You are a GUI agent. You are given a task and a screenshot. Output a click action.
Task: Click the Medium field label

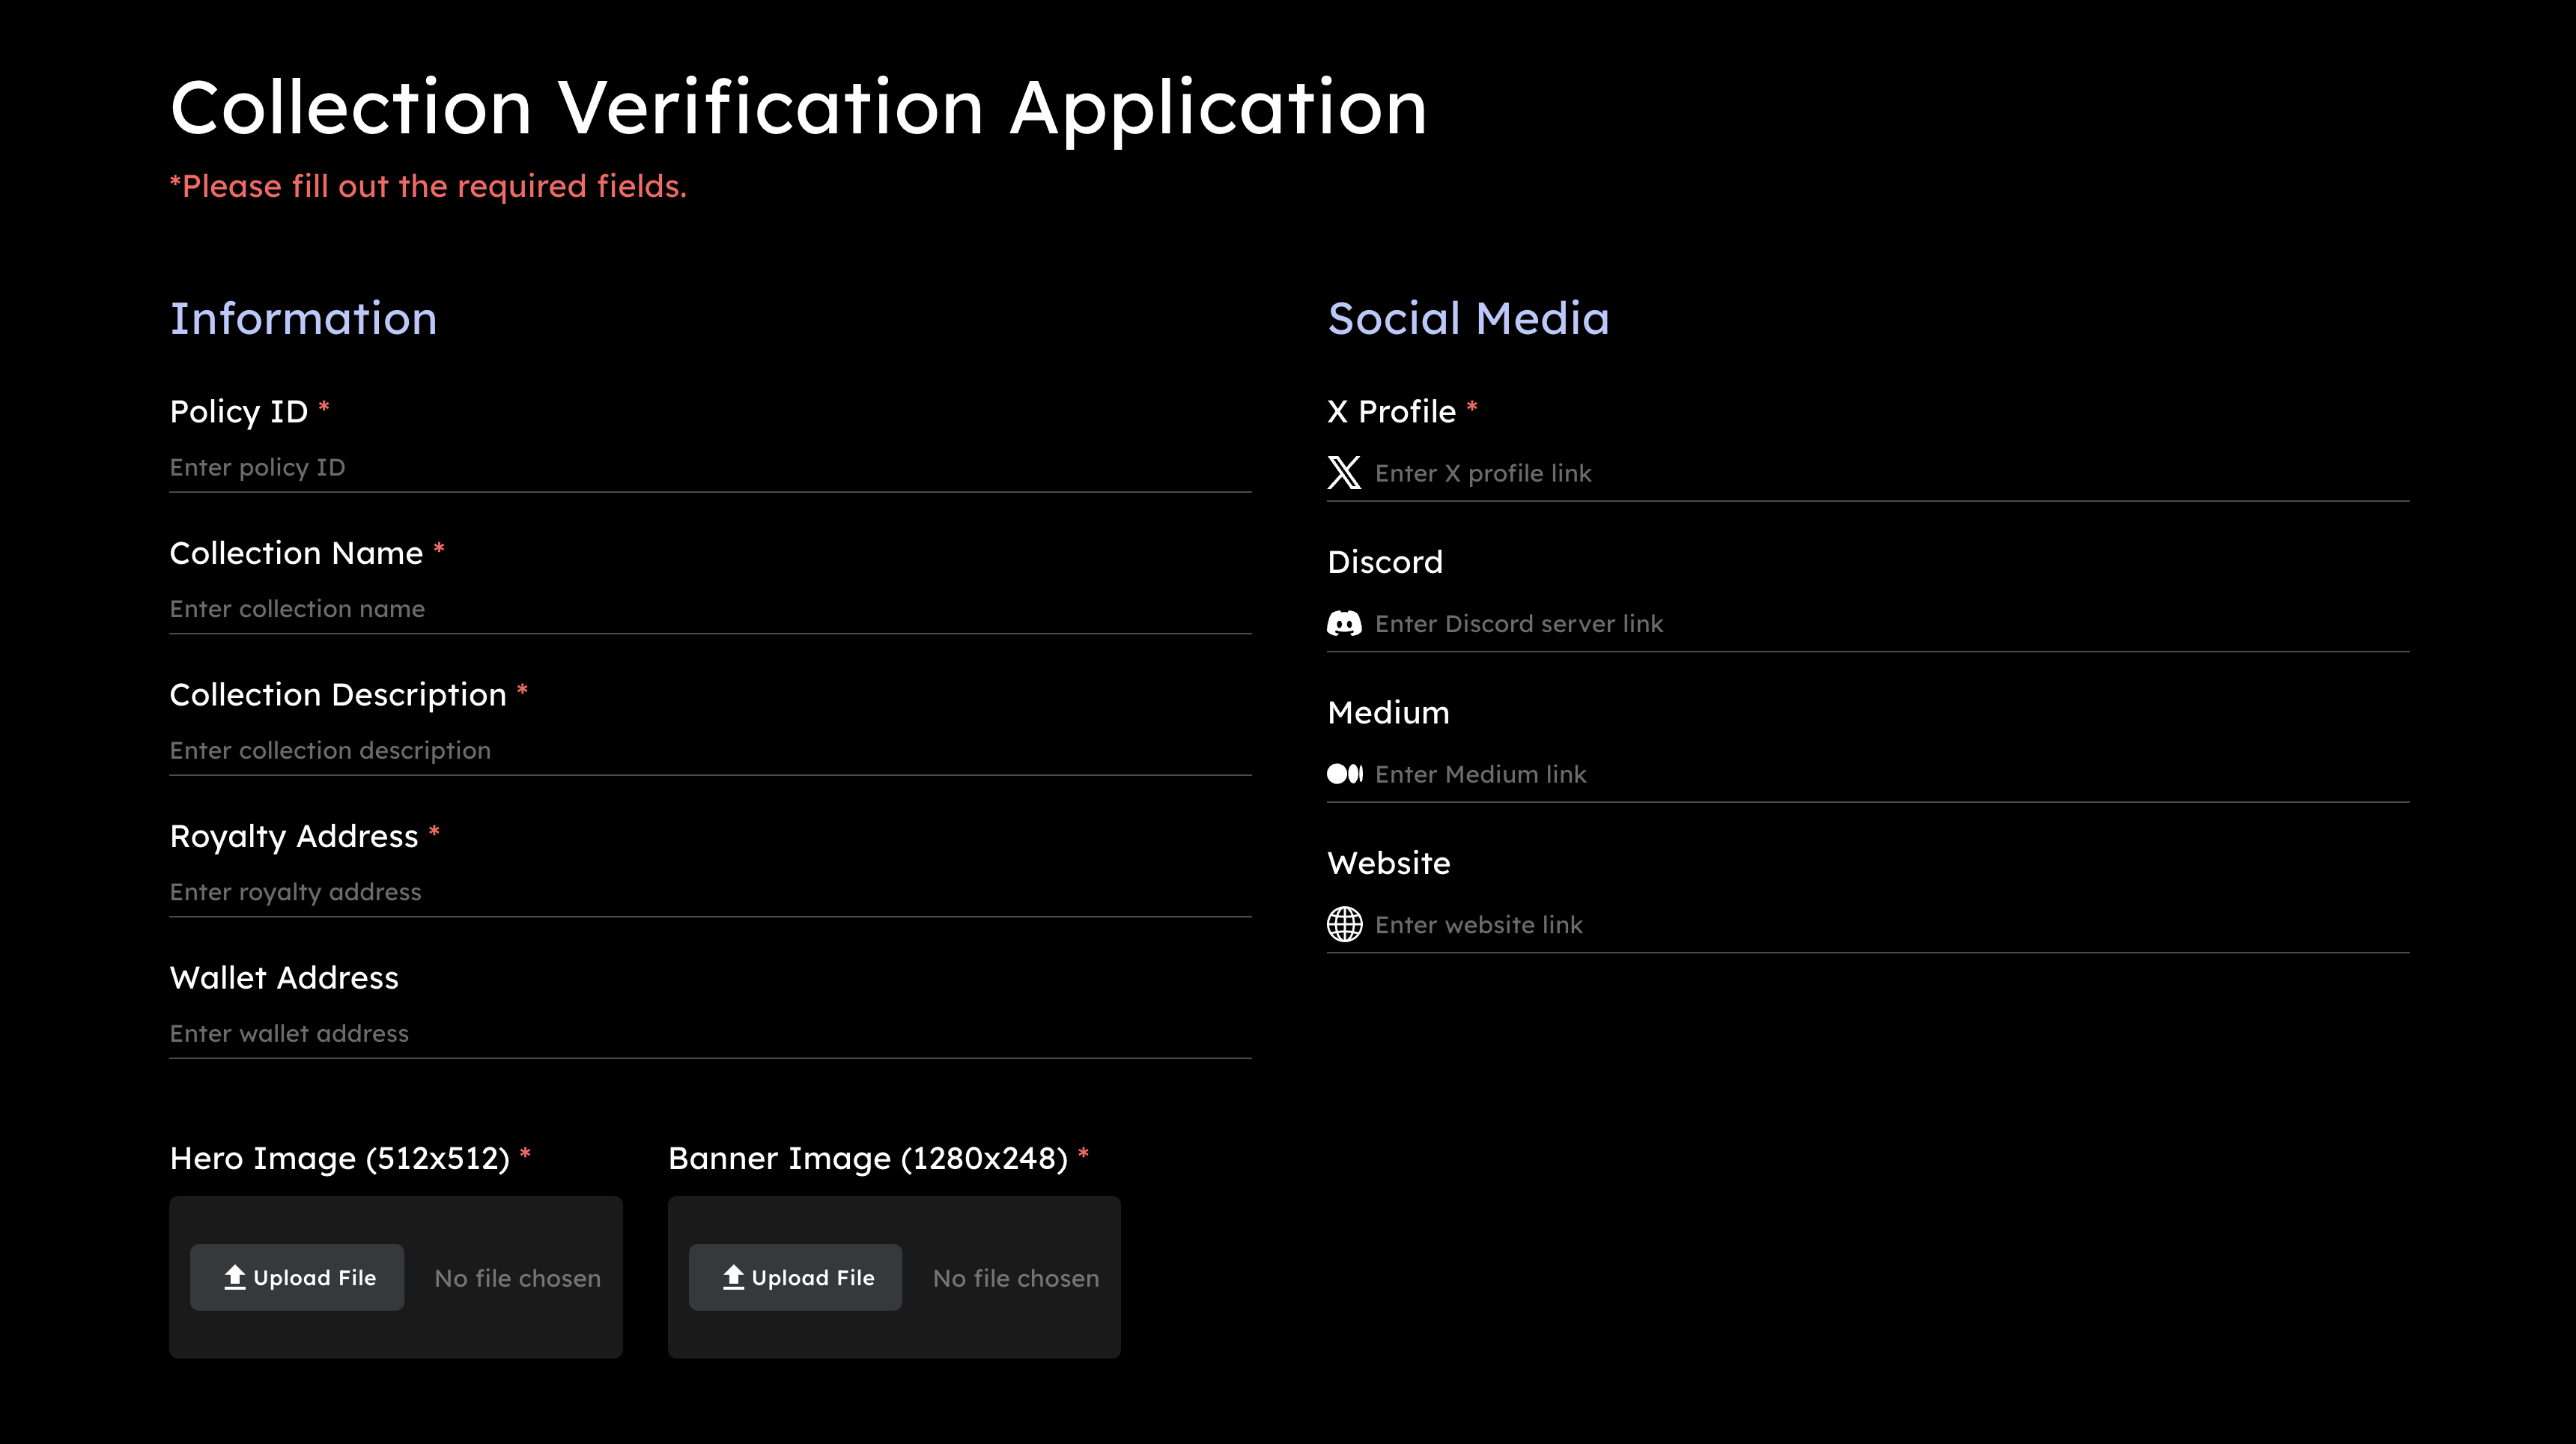tap(1388, 713)
